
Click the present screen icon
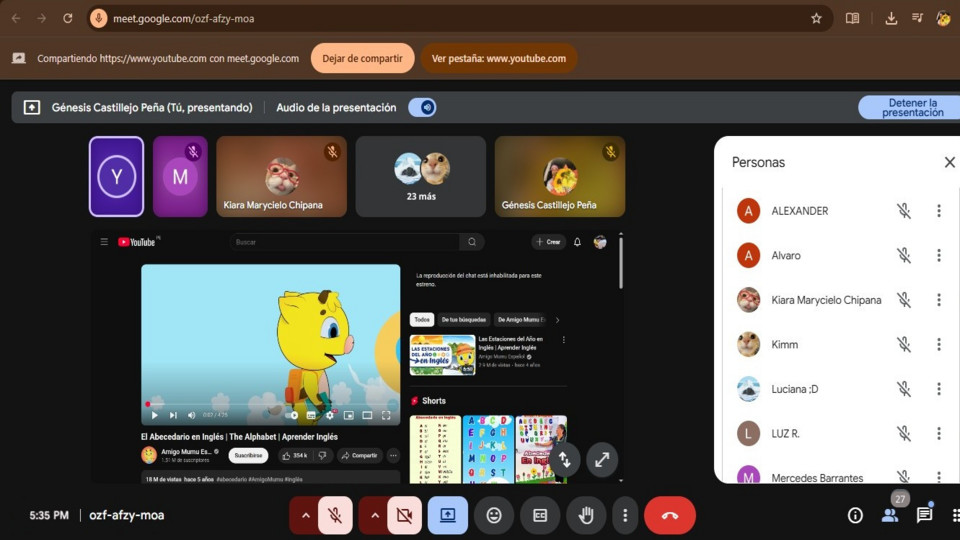pyautogui.click(x=447, y=515)
